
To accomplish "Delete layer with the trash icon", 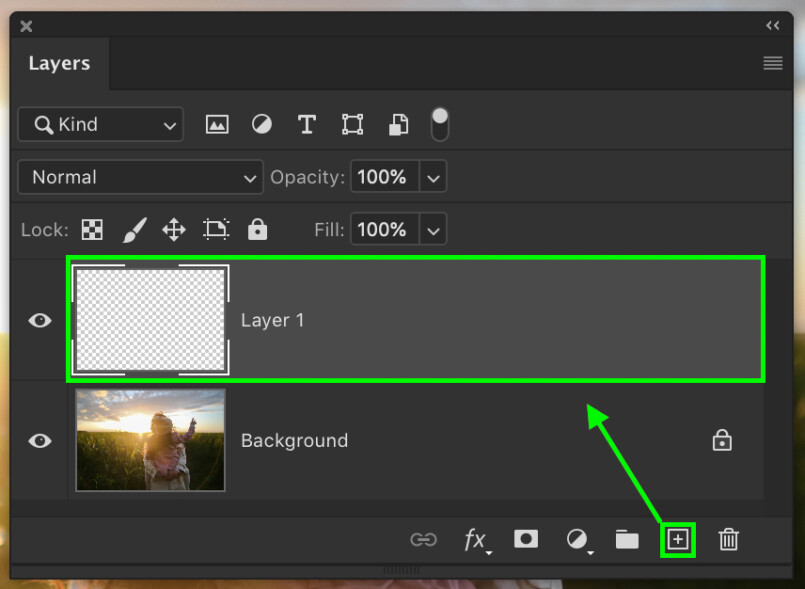I will click(x=728, y=539).
